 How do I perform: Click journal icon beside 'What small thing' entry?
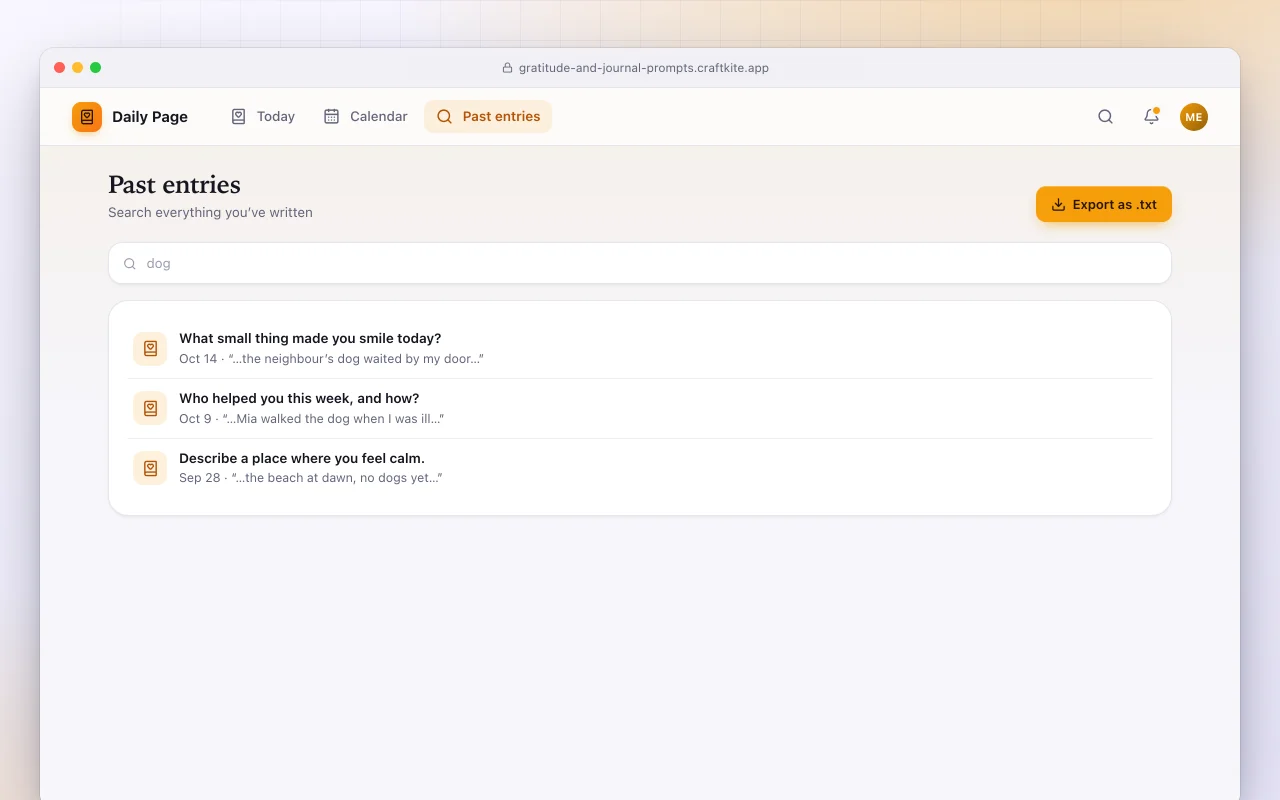[150, 349]
